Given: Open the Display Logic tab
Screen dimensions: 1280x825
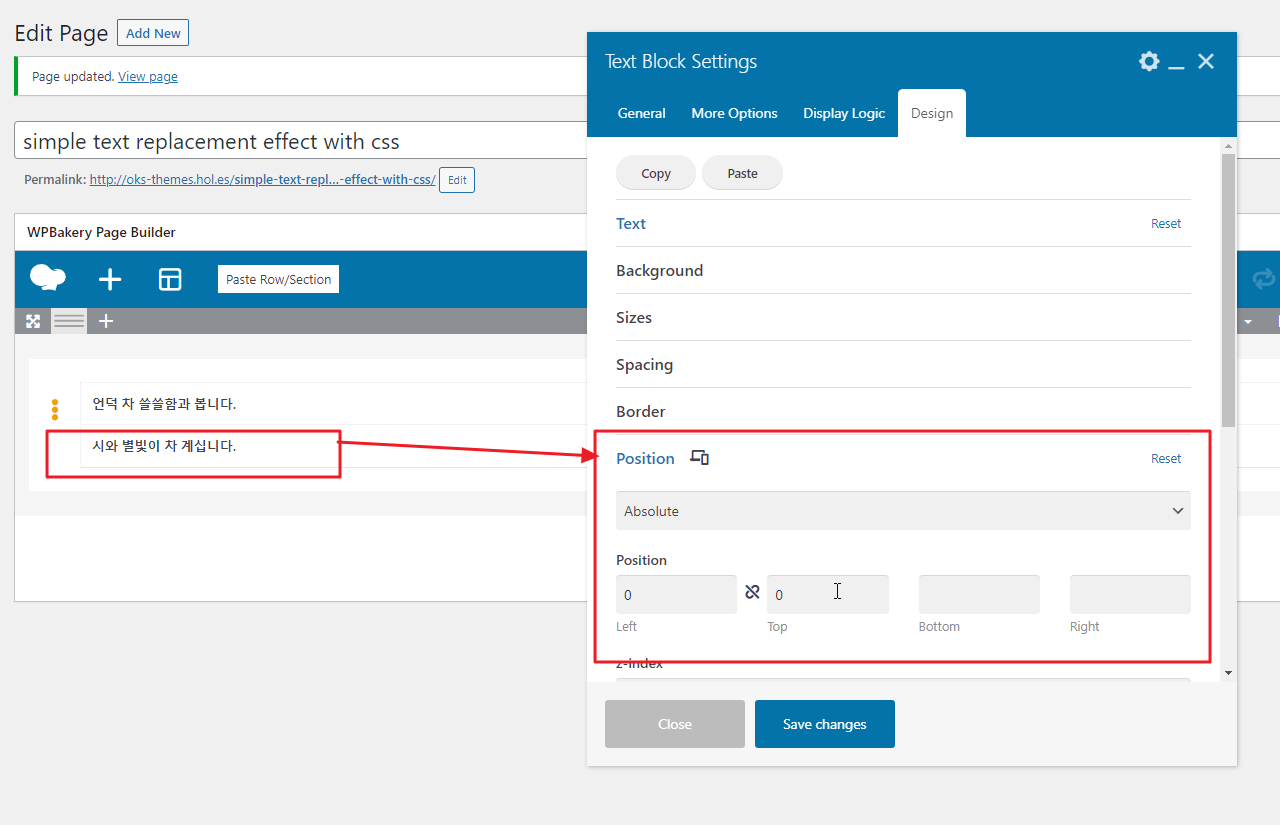Looking at the screenshot, I should (844, 113).
